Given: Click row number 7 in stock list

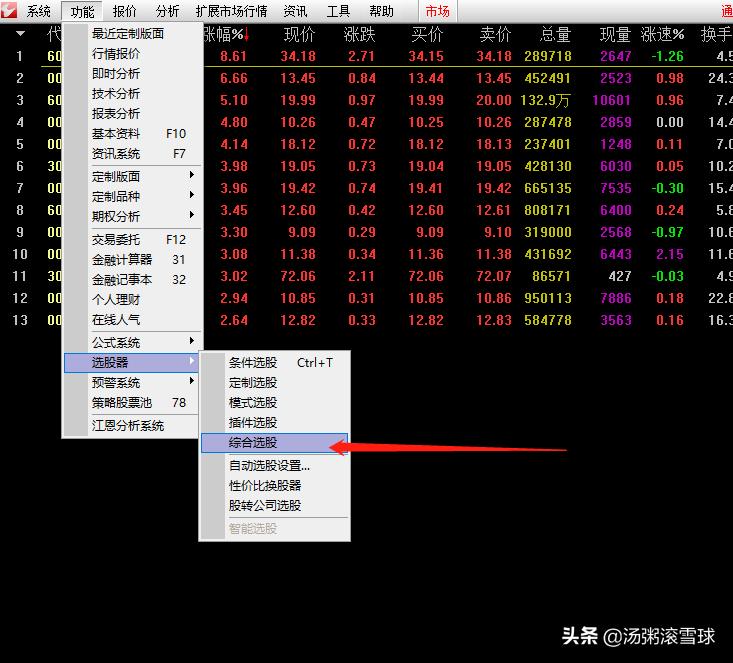Looking at the screenshot, I should tap(20, 188).
